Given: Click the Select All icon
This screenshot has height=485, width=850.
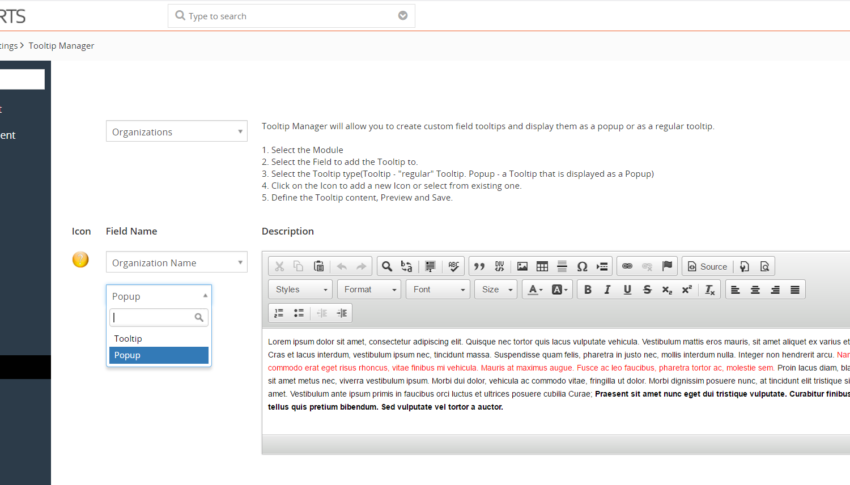Looking at the screenshot, I should pos(430,266).
